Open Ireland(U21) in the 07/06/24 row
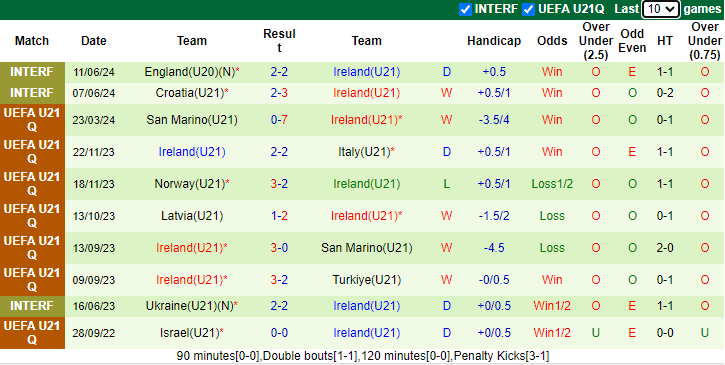Viewport: 725px width, 365px height. [367, 93]
